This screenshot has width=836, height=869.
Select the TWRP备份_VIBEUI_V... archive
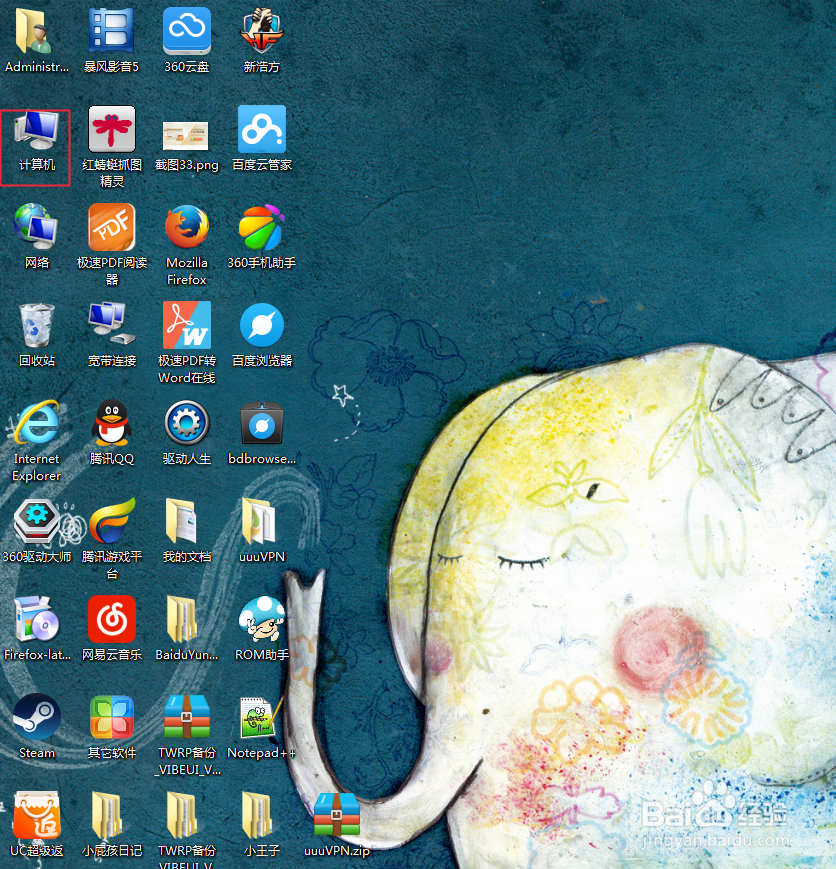[x=186, y=717]
